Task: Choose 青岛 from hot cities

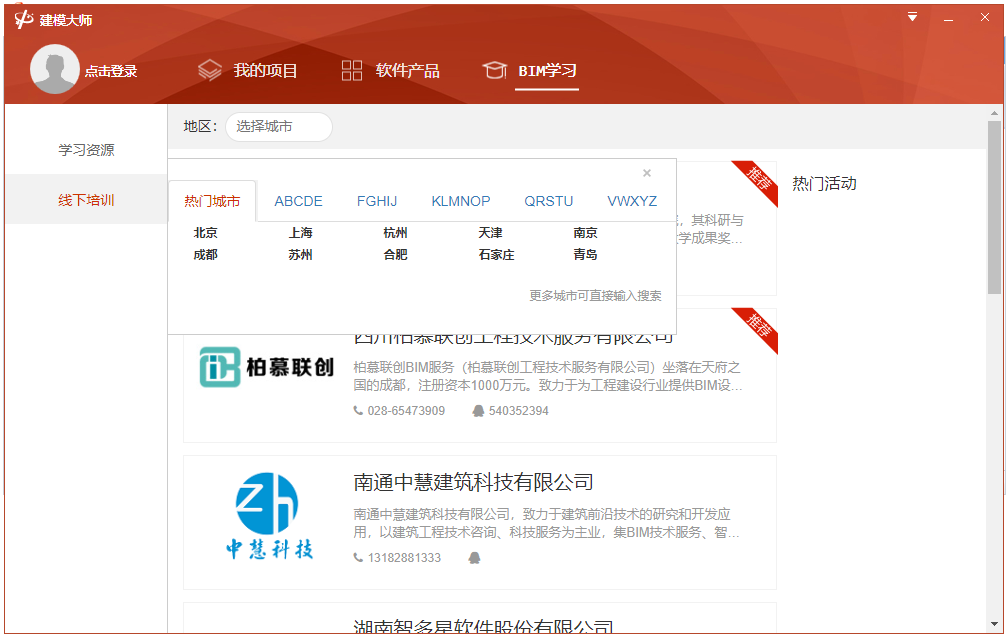Action: [586, 254]
